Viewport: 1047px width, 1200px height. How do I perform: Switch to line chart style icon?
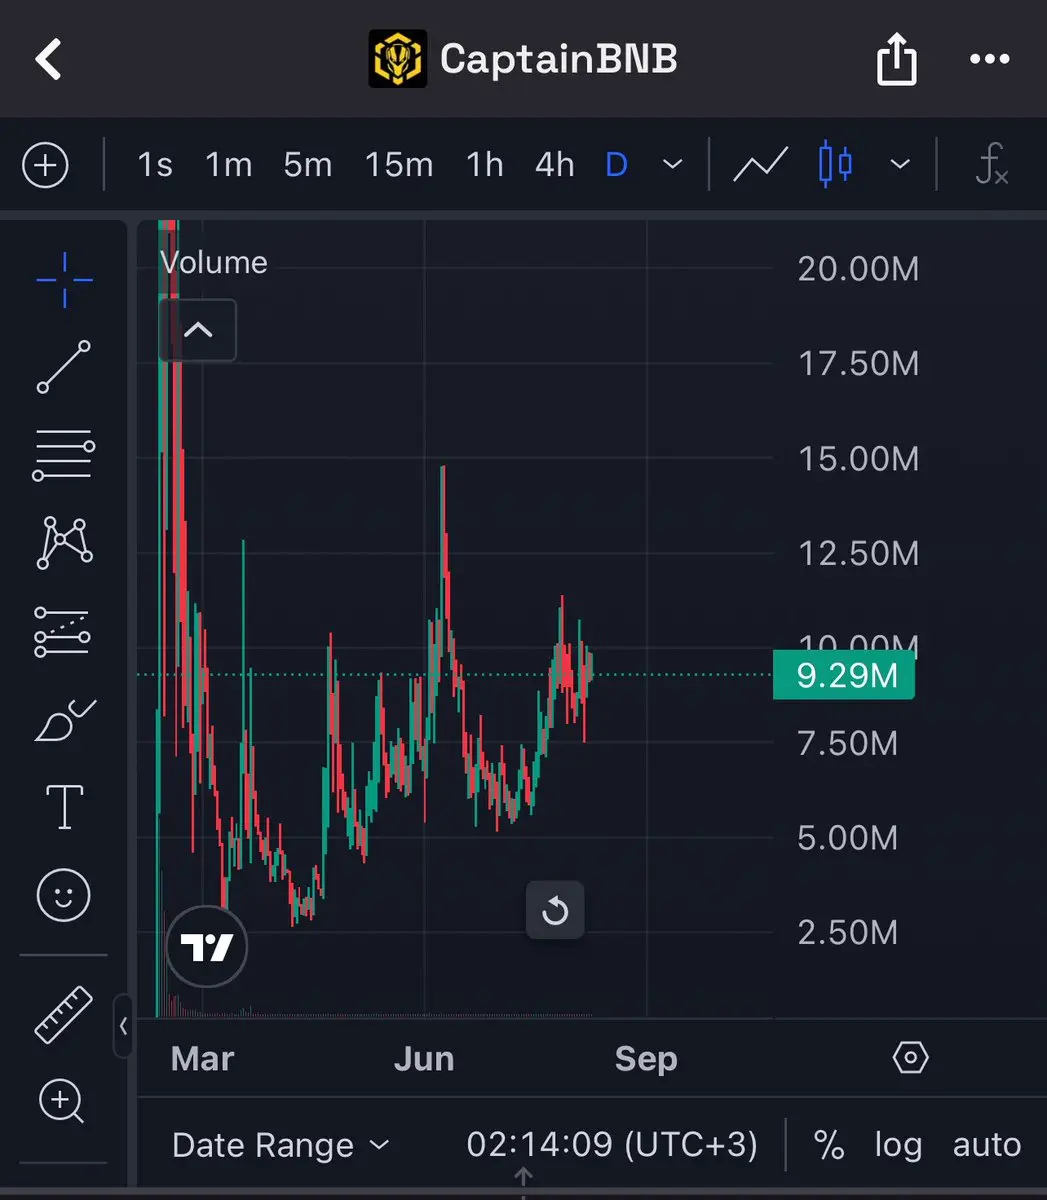(760, 165)
